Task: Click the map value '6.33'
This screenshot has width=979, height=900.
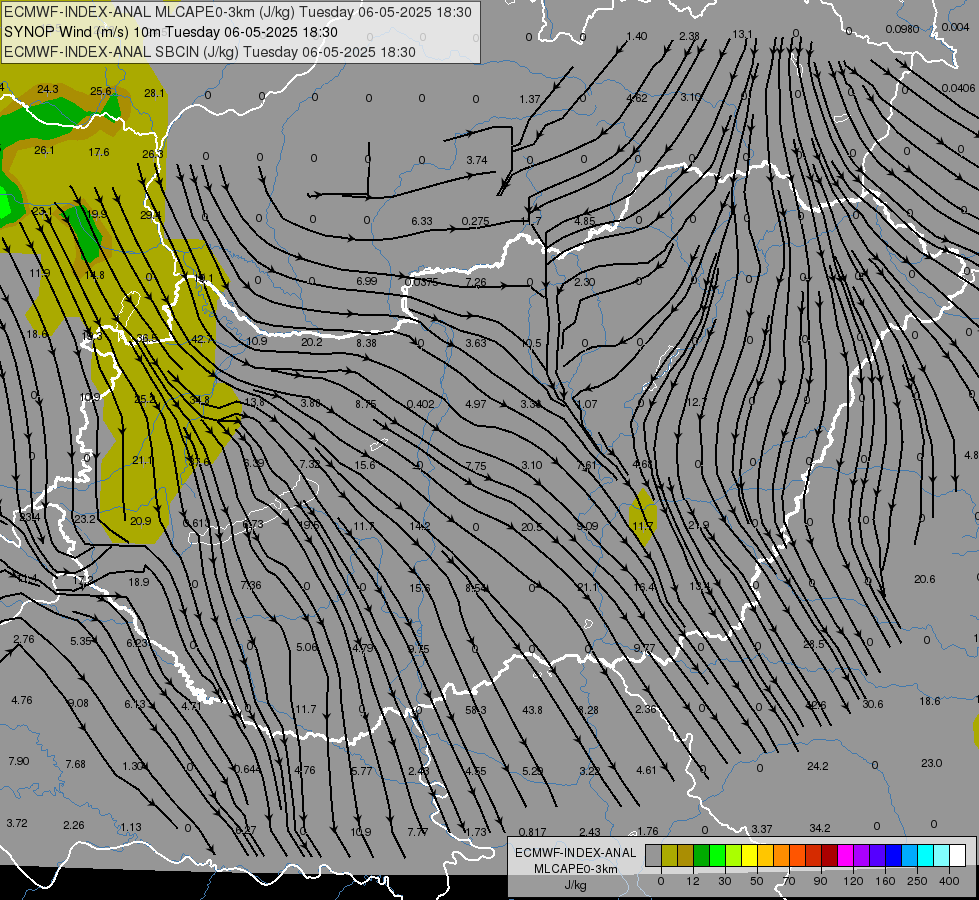Action: pos(422,221)
